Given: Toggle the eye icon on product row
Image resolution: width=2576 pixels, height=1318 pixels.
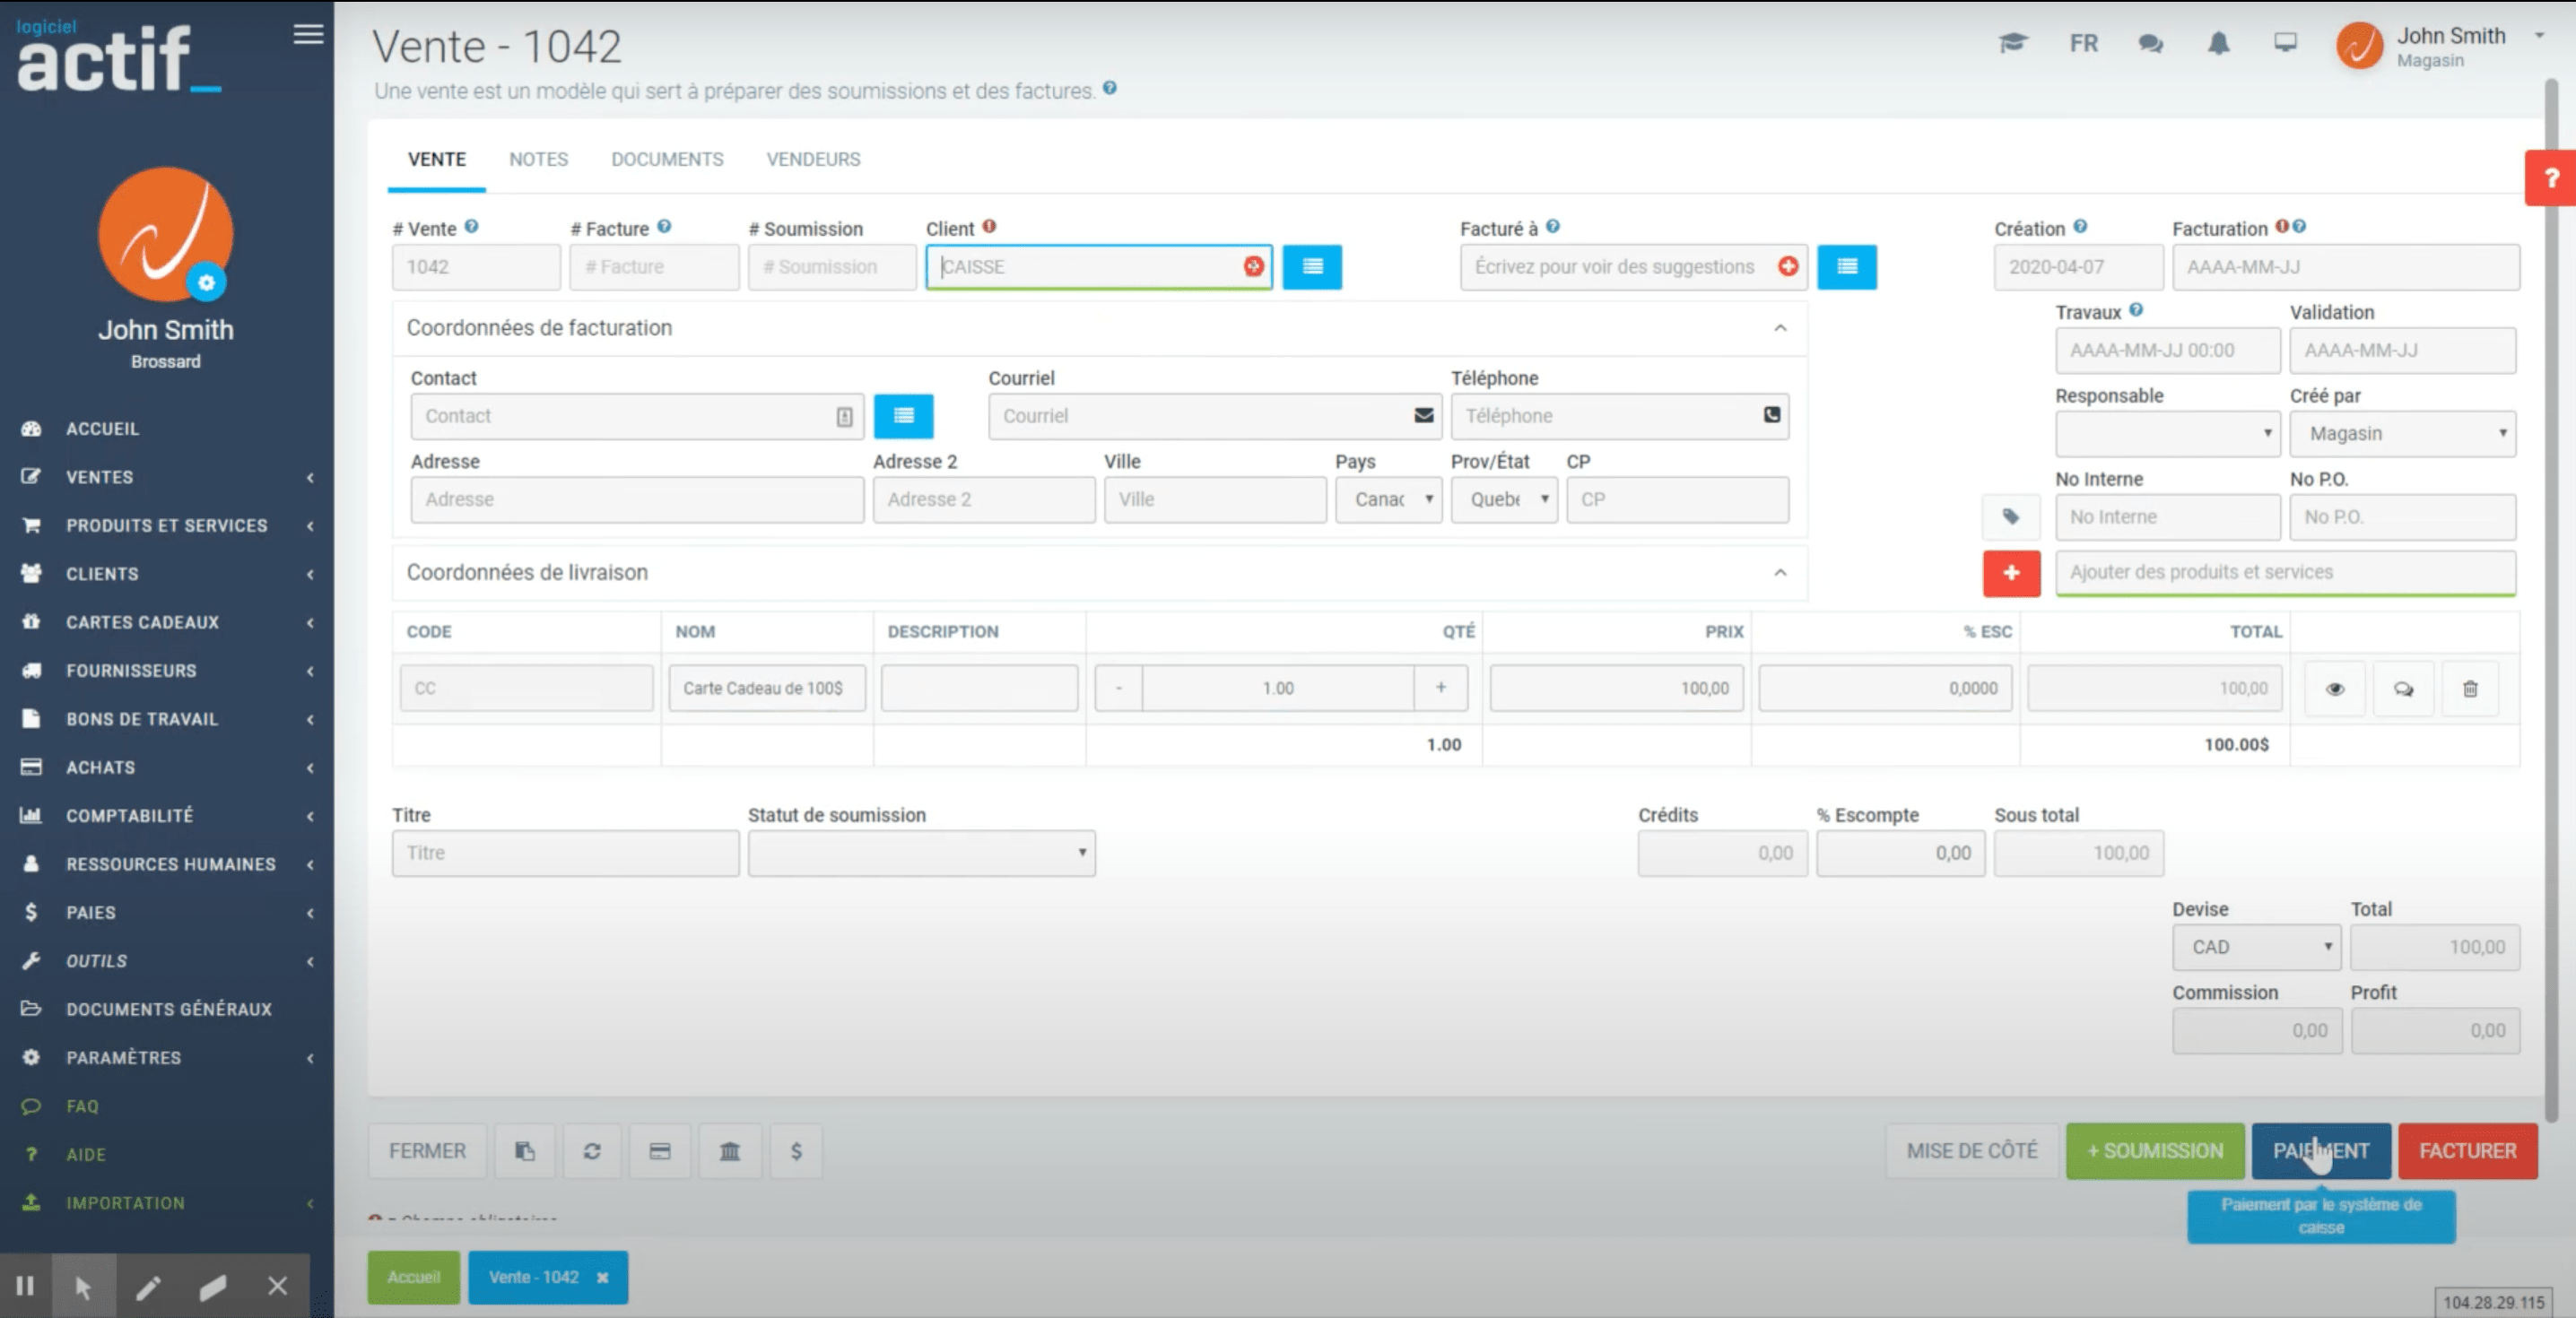Looking at the screenshot, I should pos(2335,688).
